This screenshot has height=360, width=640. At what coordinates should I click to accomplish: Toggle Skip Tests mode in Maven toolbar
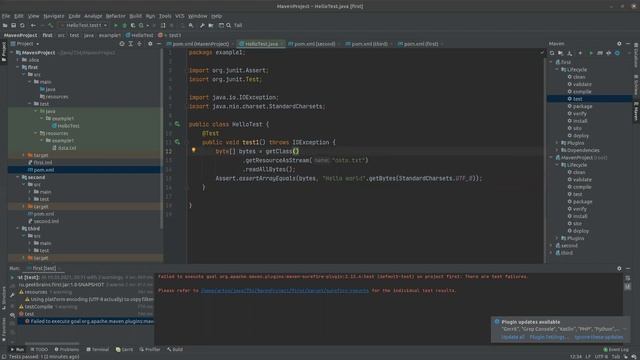pyautogui.click(x=617, y=53)
